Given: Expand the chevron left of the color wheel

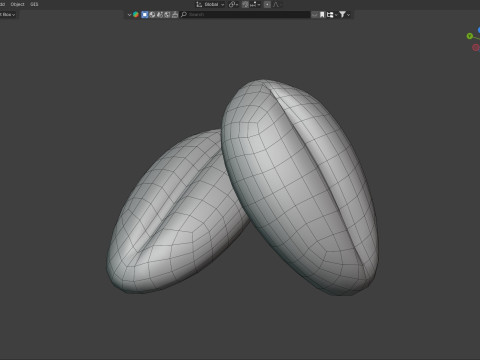Looking at the screenshot, I should pyautogui.click(x=129, y=15).
